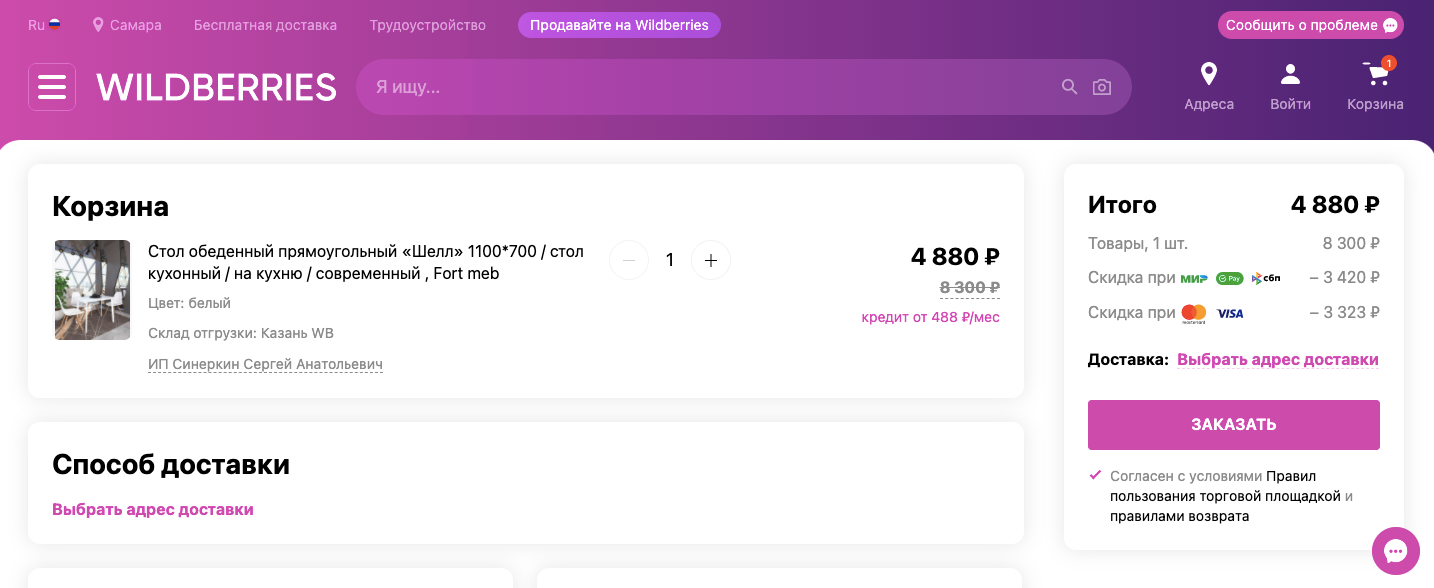Click the search magnifier icon
The width and height of the screenshot is (1434, 588).
coord(1069,87)
